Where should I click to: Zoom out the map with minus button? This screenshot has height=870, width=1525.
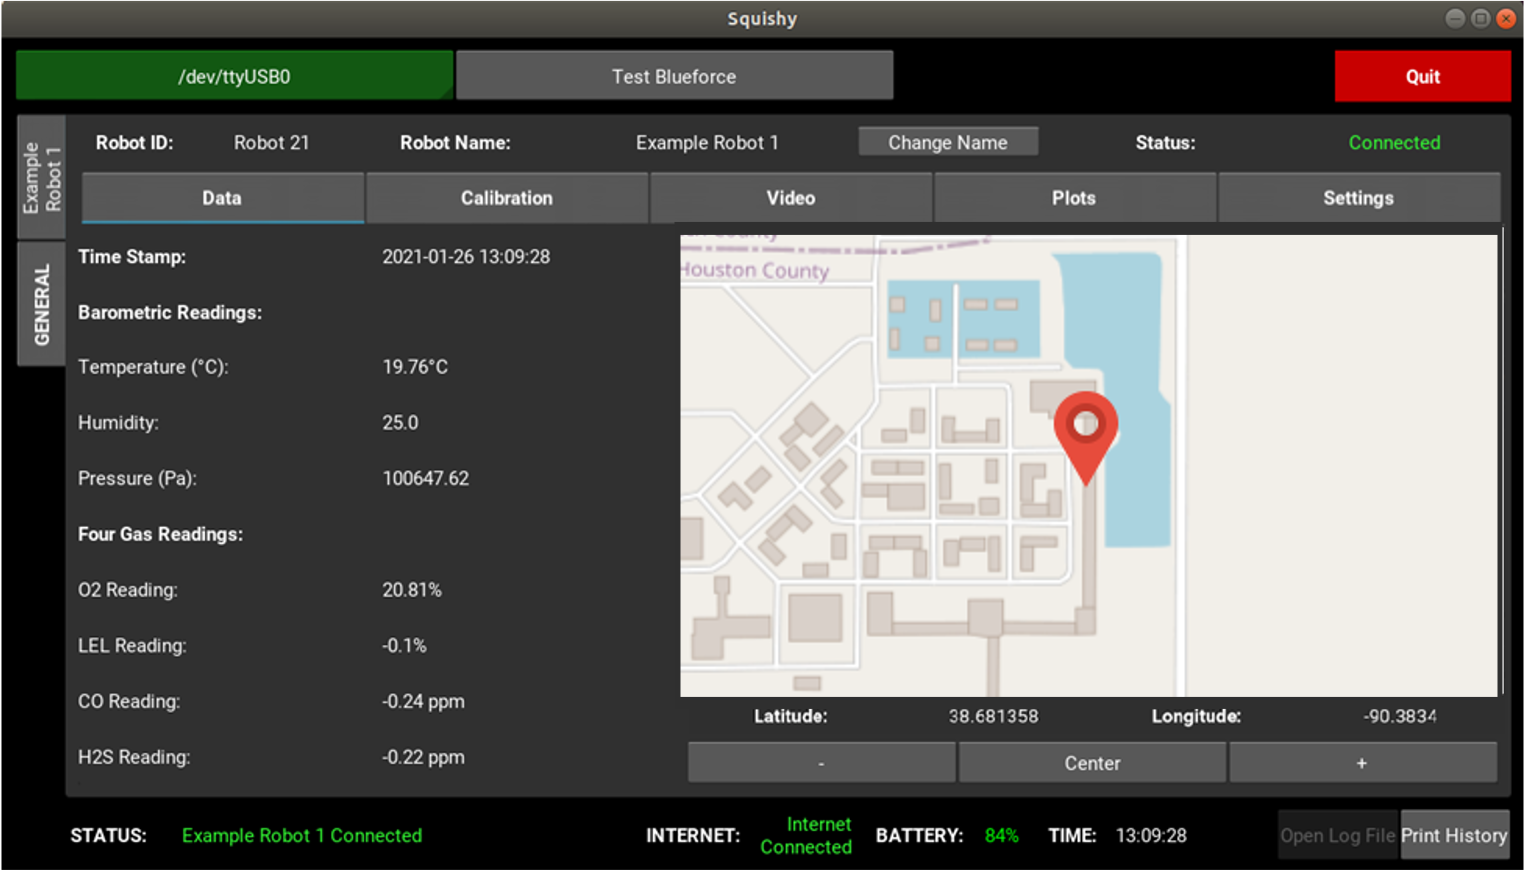[x=821, y=763]
